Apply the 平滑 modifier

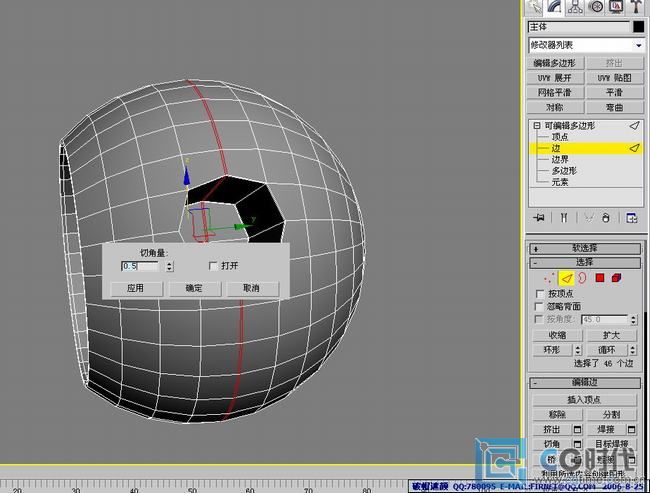point(614,92)
